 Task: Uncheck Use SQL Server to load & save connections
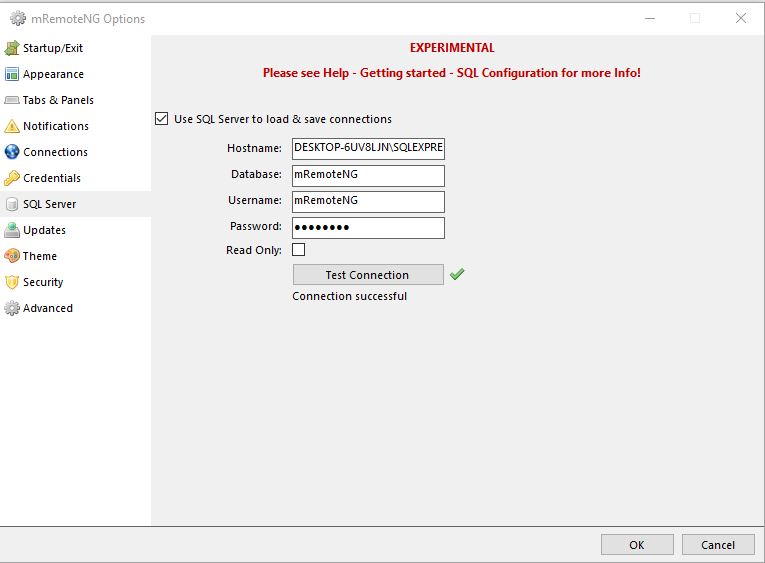(161, 119)
